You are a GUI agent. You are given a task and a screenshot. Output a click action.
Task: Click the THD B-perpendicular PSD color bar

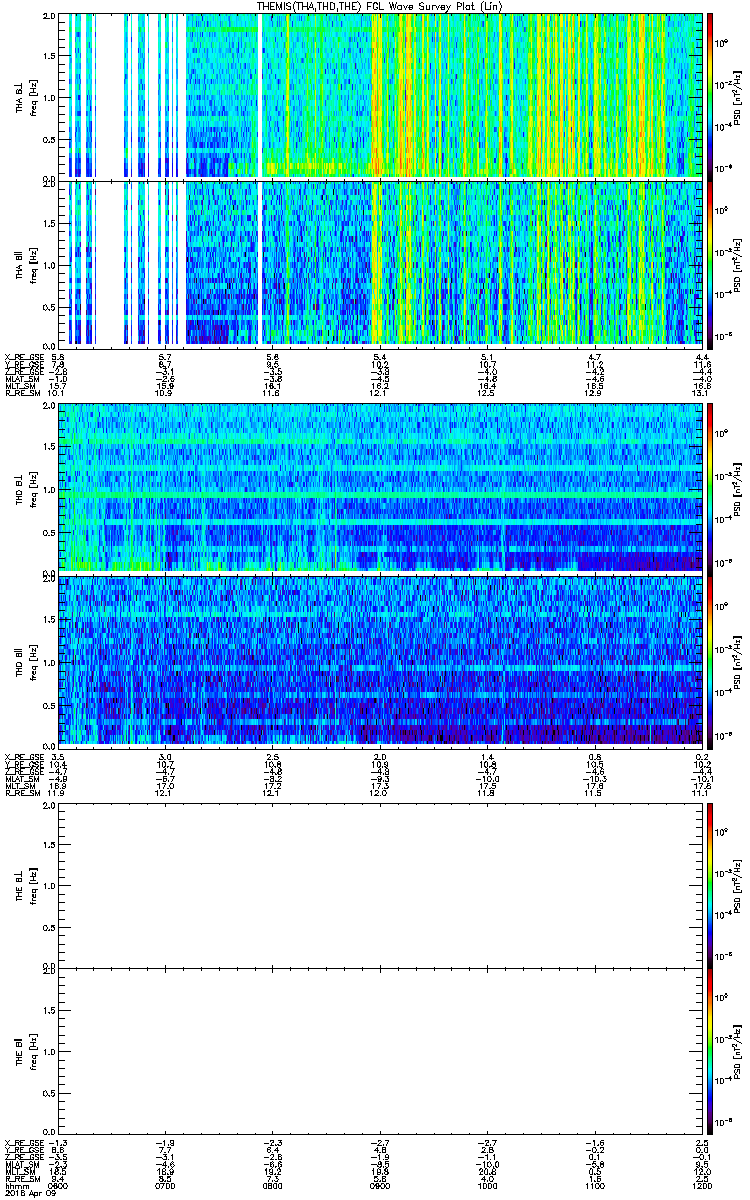(x=710, y=488)
